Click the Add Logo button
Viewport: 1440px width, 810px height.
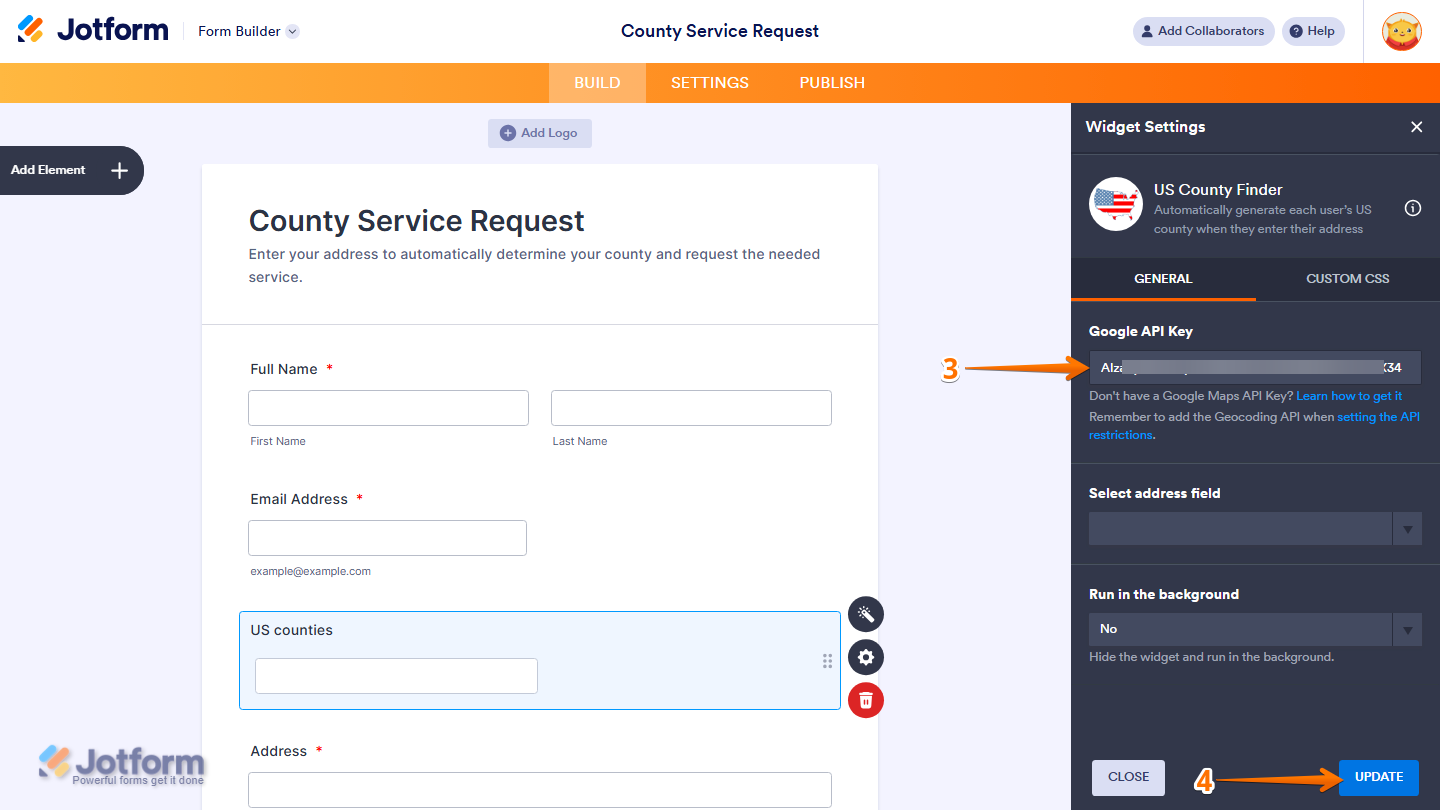[540, 133]
